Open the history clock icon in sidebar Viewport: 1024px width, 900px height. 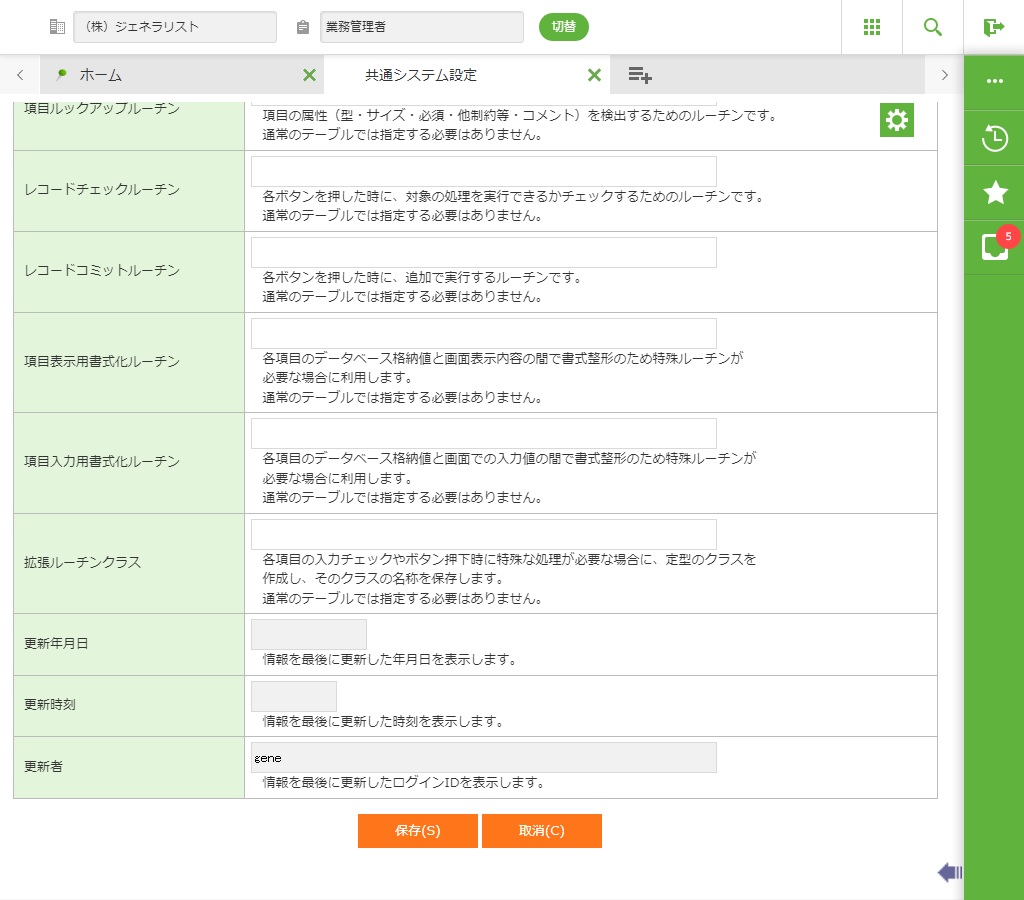pyautogui.click(x=995, y=138)
